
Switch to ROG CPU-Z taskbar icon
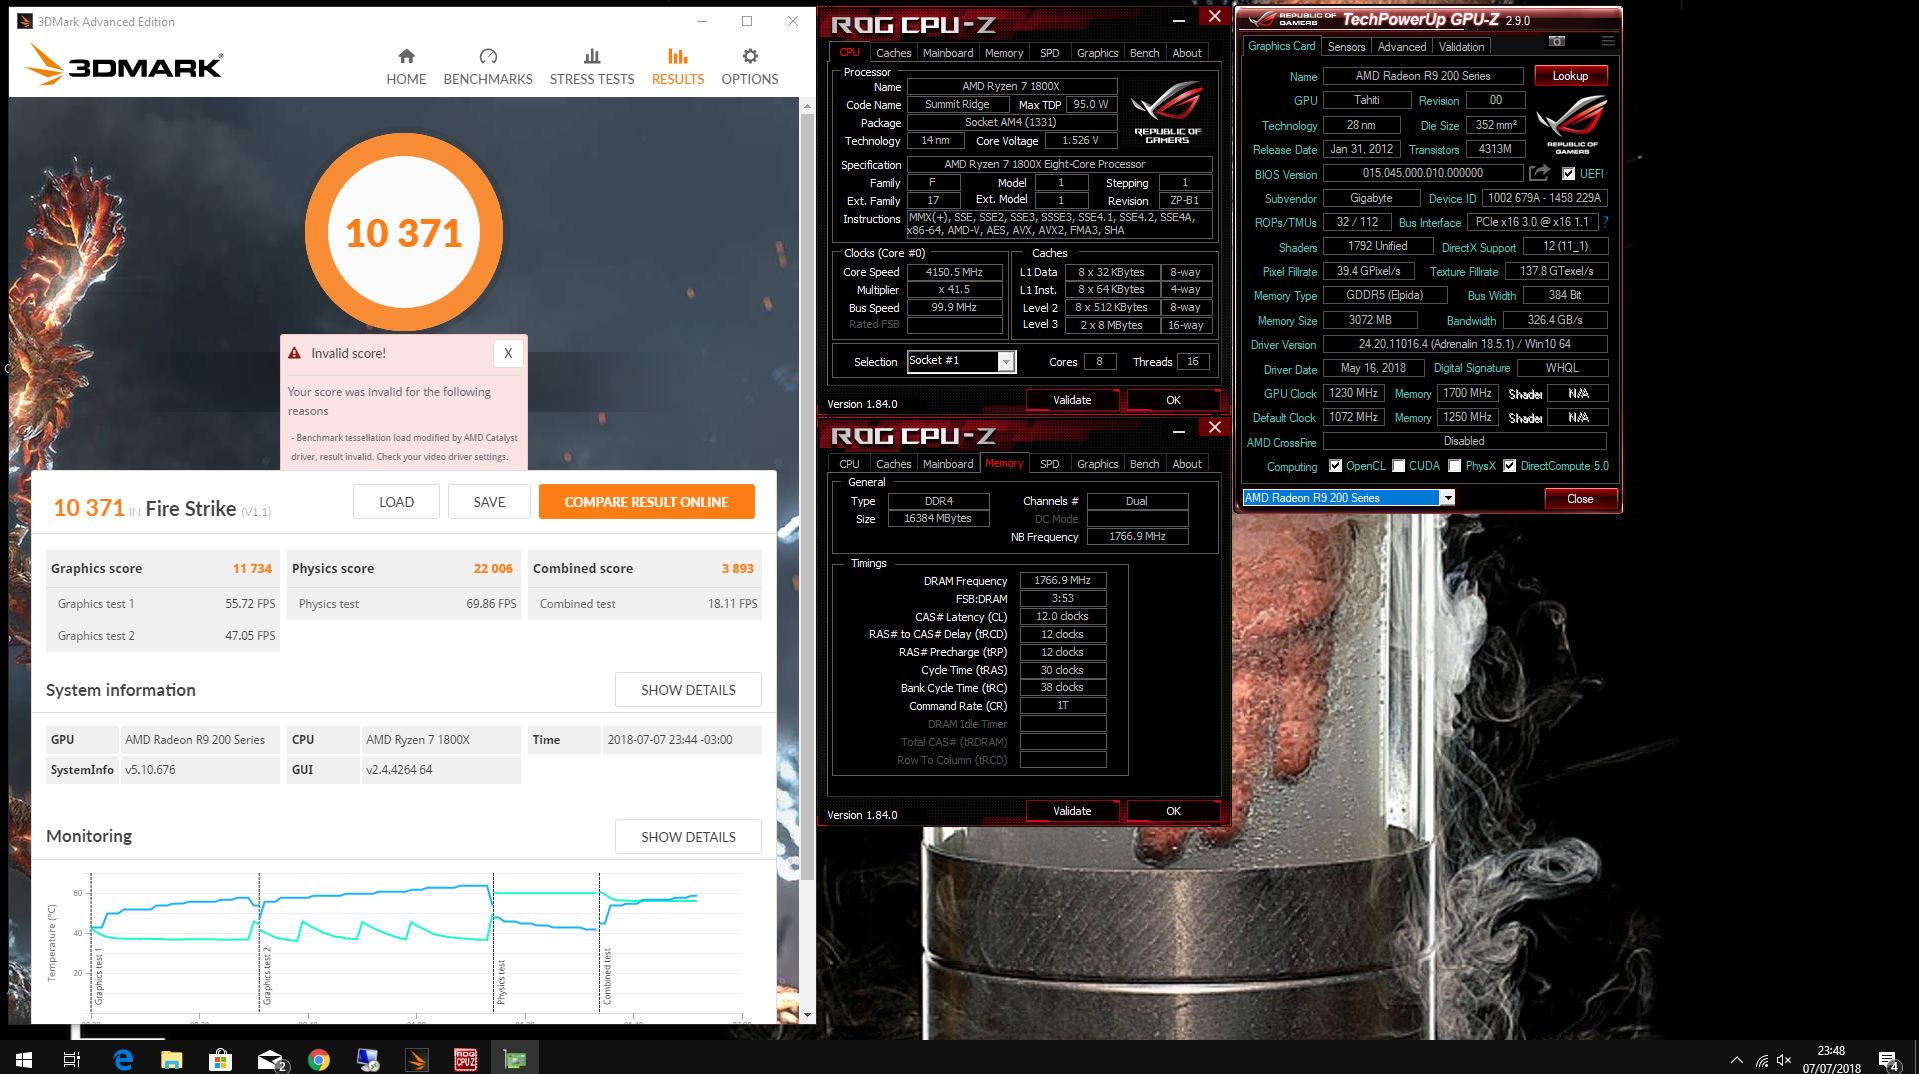click(x=466, y=1059)
